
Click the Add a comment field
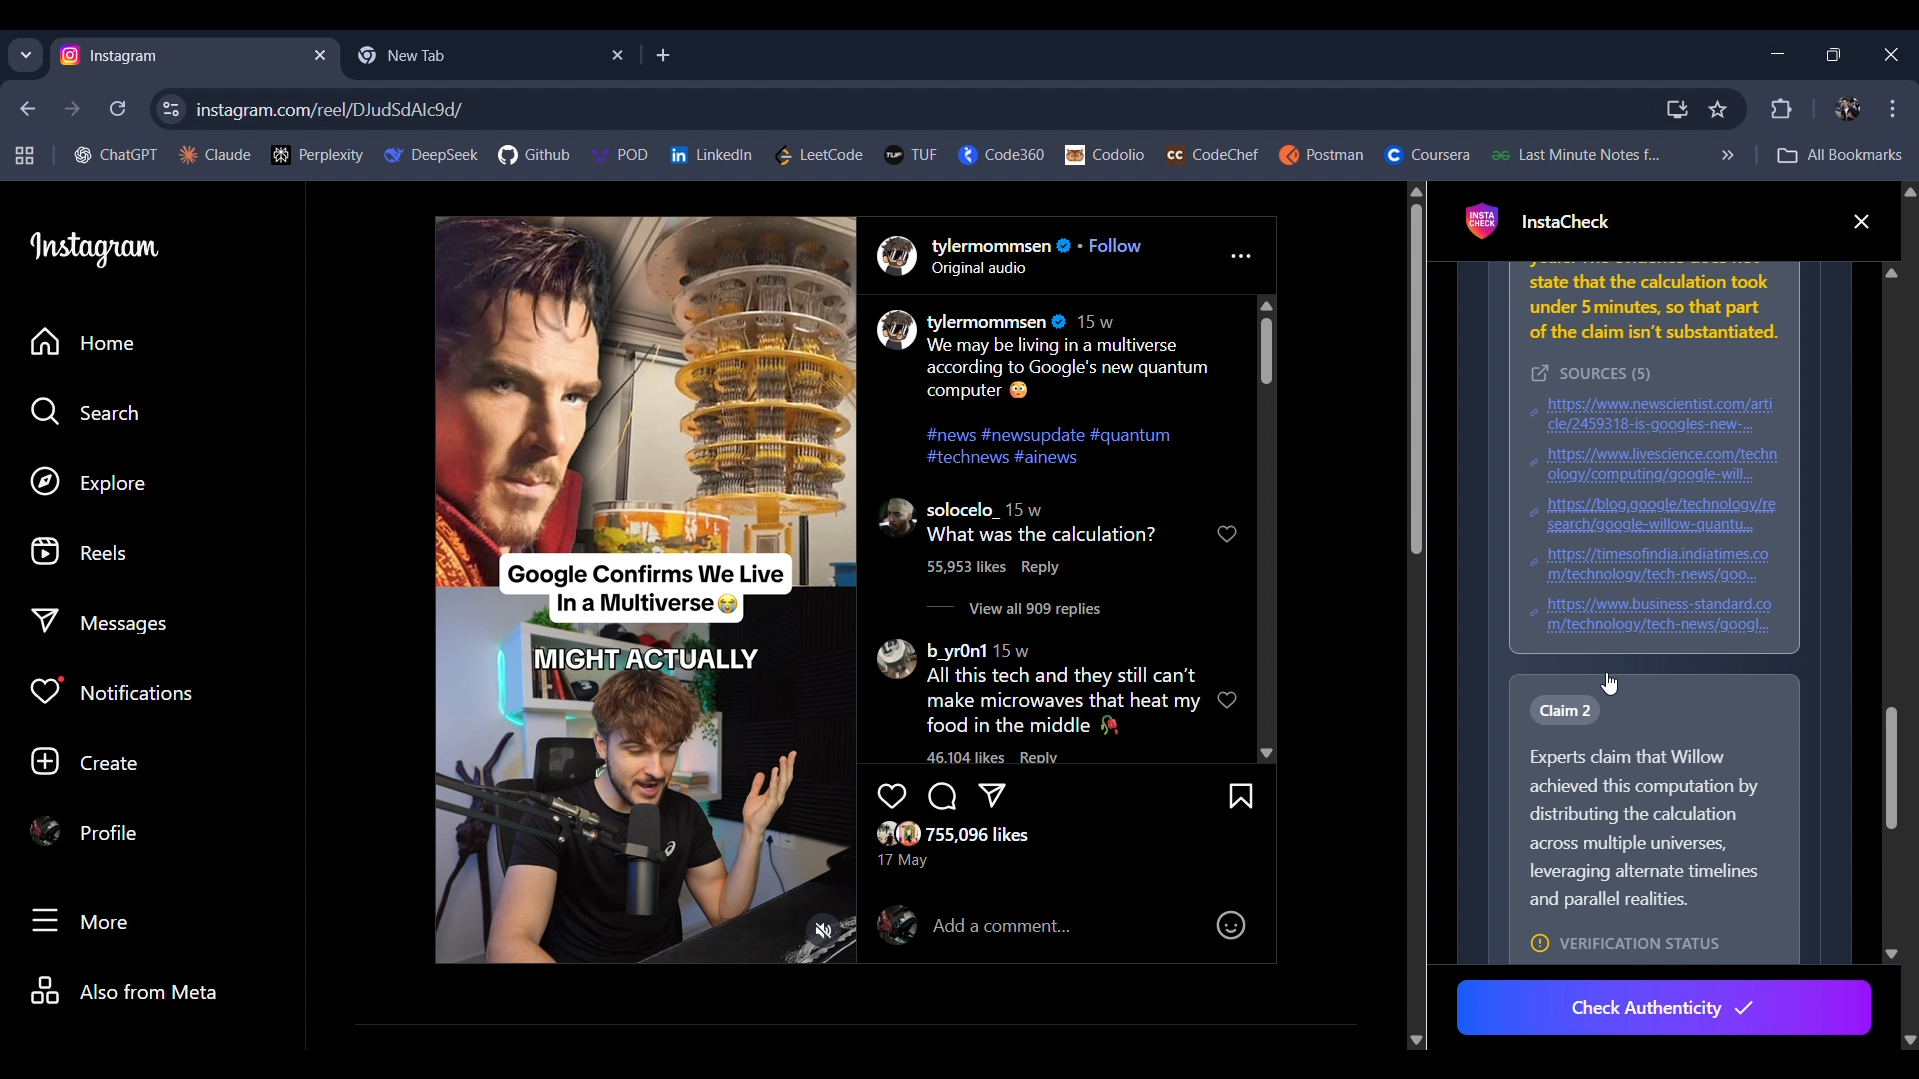click(x=1063, y=926)
